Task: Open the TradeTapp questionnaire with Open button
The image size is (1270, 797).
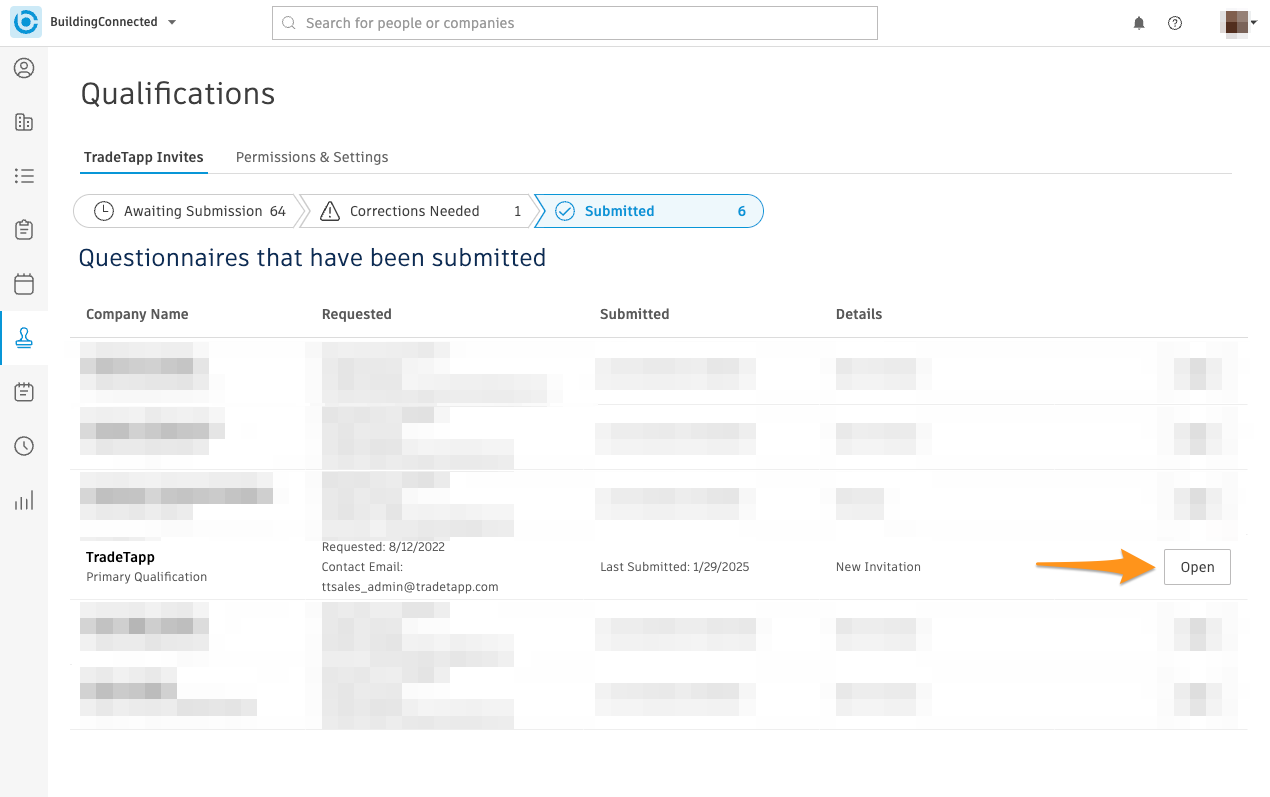Action: point(1197,567)
